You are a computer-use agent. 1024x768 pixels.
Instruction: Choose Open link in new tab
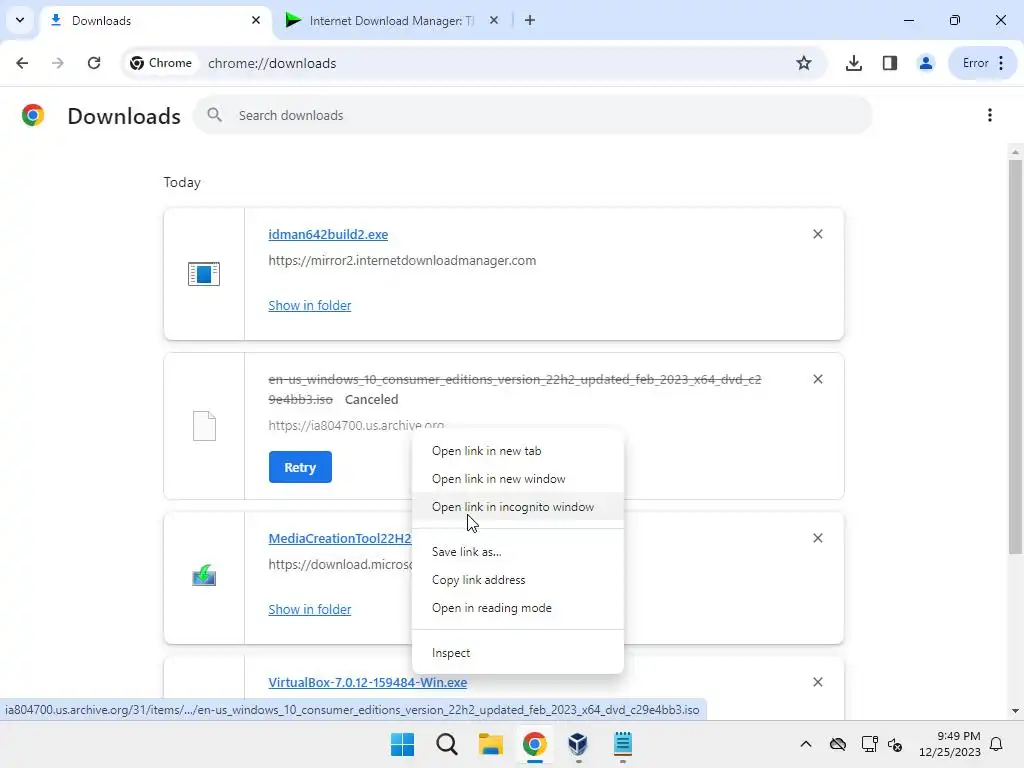pos(518,451)
